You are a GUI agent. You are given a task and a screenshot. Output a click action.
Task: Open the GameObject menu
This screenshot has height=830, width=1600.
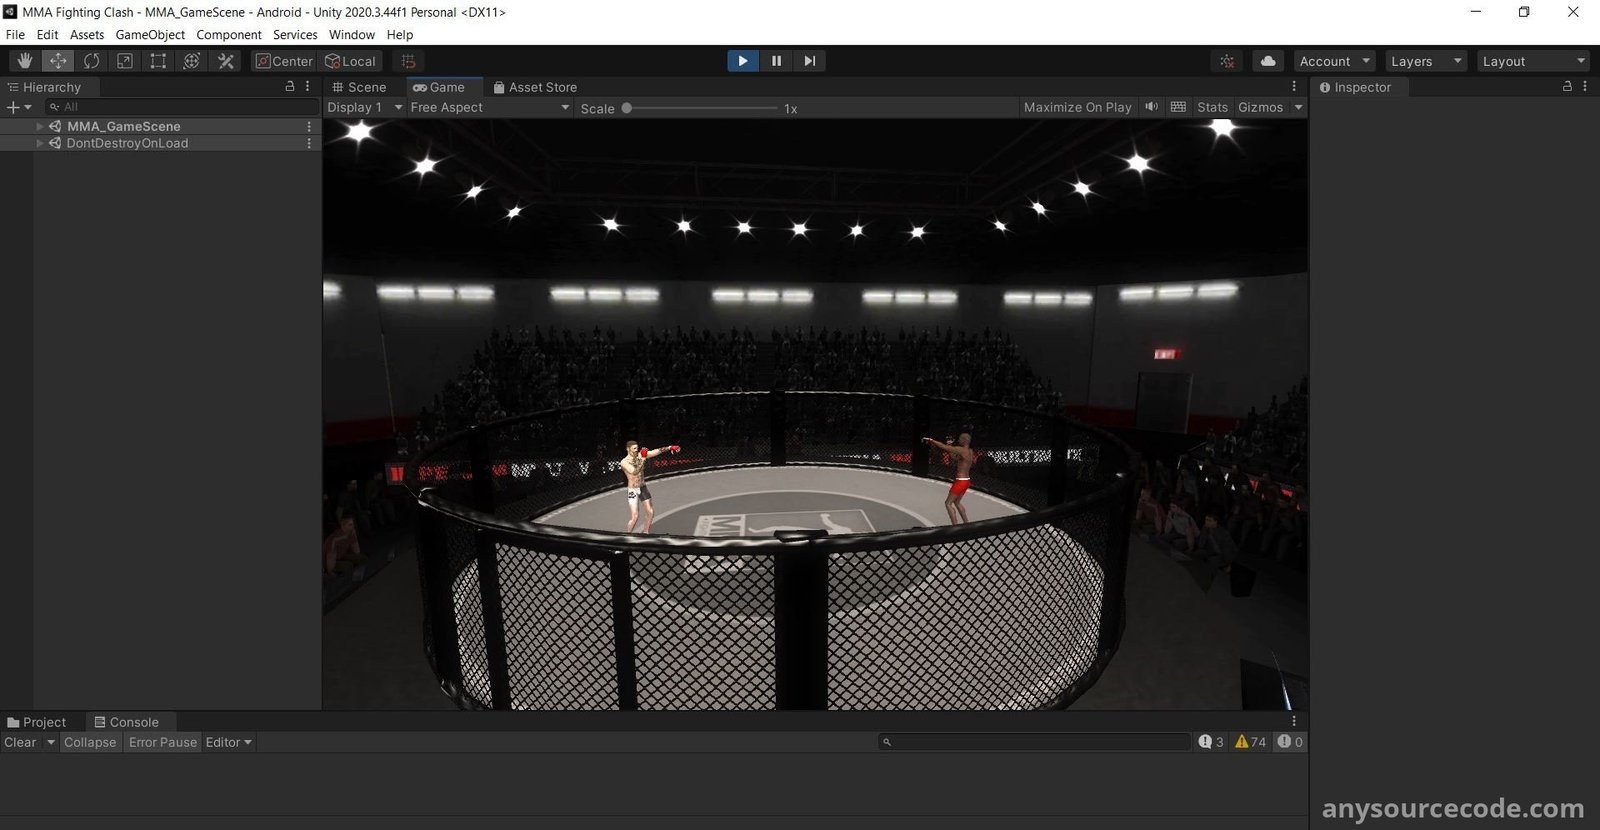[150, 35]
